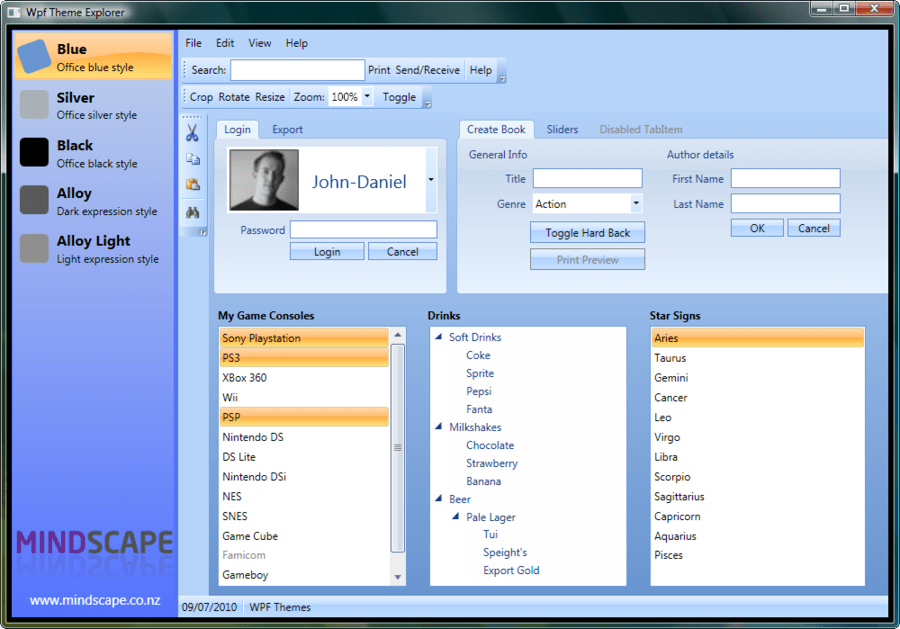The image size is (900, 629).
Task: Select the Blue theme swatch icon
Action: pyautogui.click(x=35, y=57)
